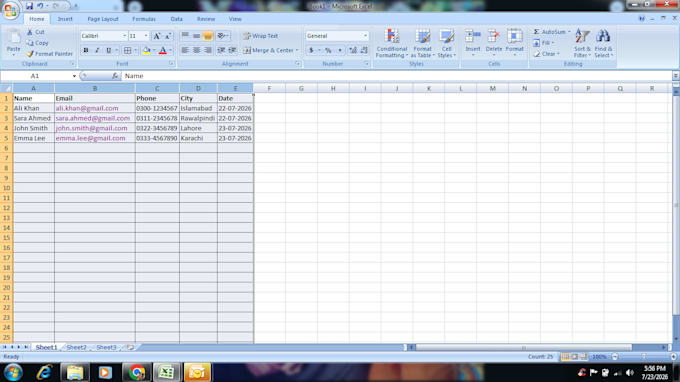The image size is (680, 382).
Task: Open the Office Button menu
Action: (x=10, y=10)
